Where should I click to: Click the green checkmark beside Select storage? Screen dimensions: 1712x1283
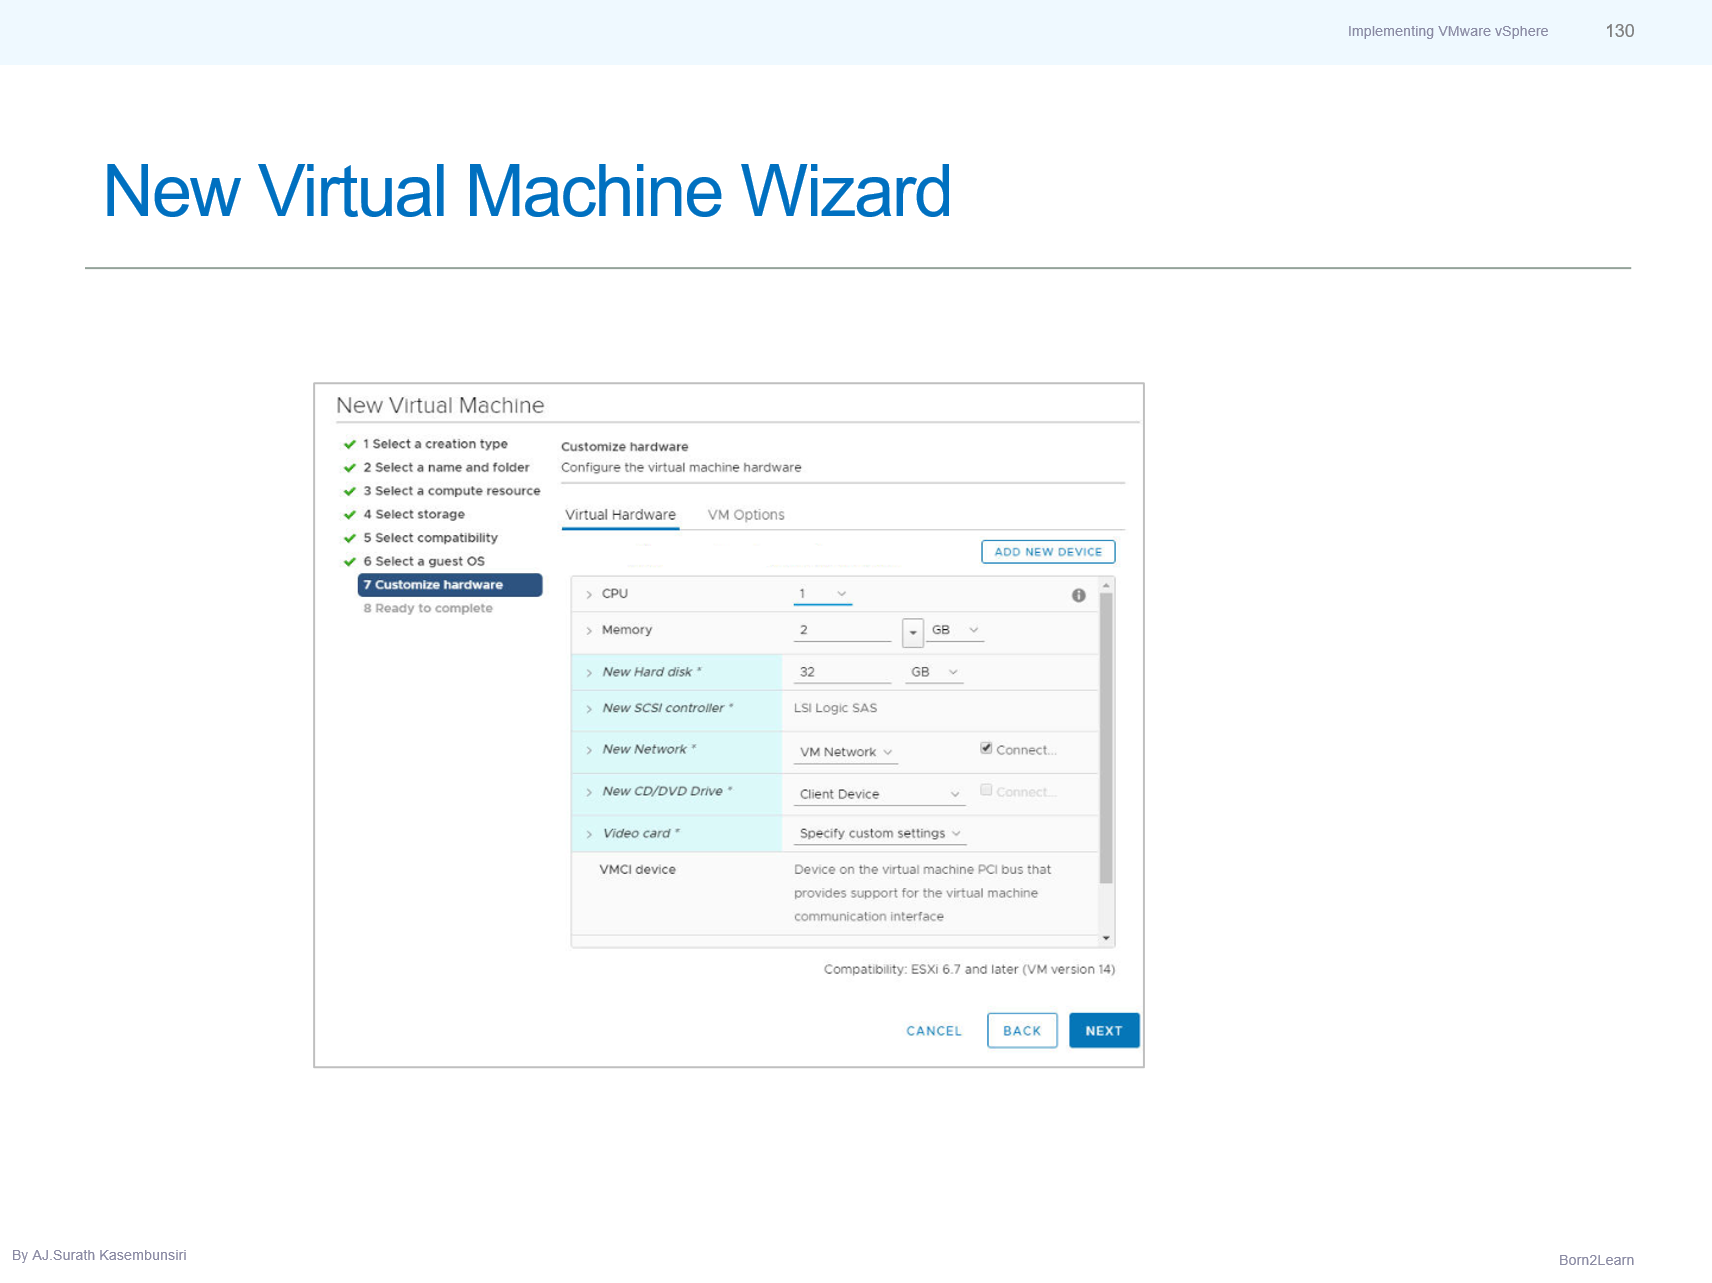[350, 514]
